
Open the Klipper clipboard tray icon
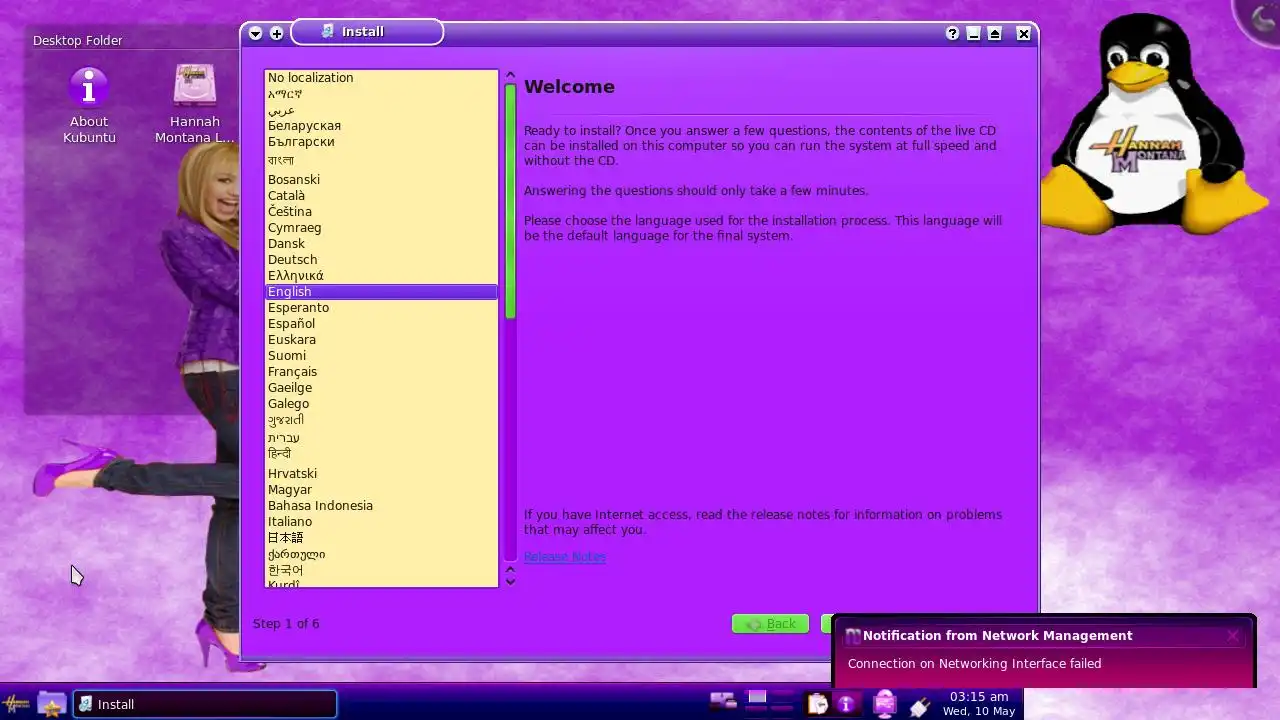(818, 704)
